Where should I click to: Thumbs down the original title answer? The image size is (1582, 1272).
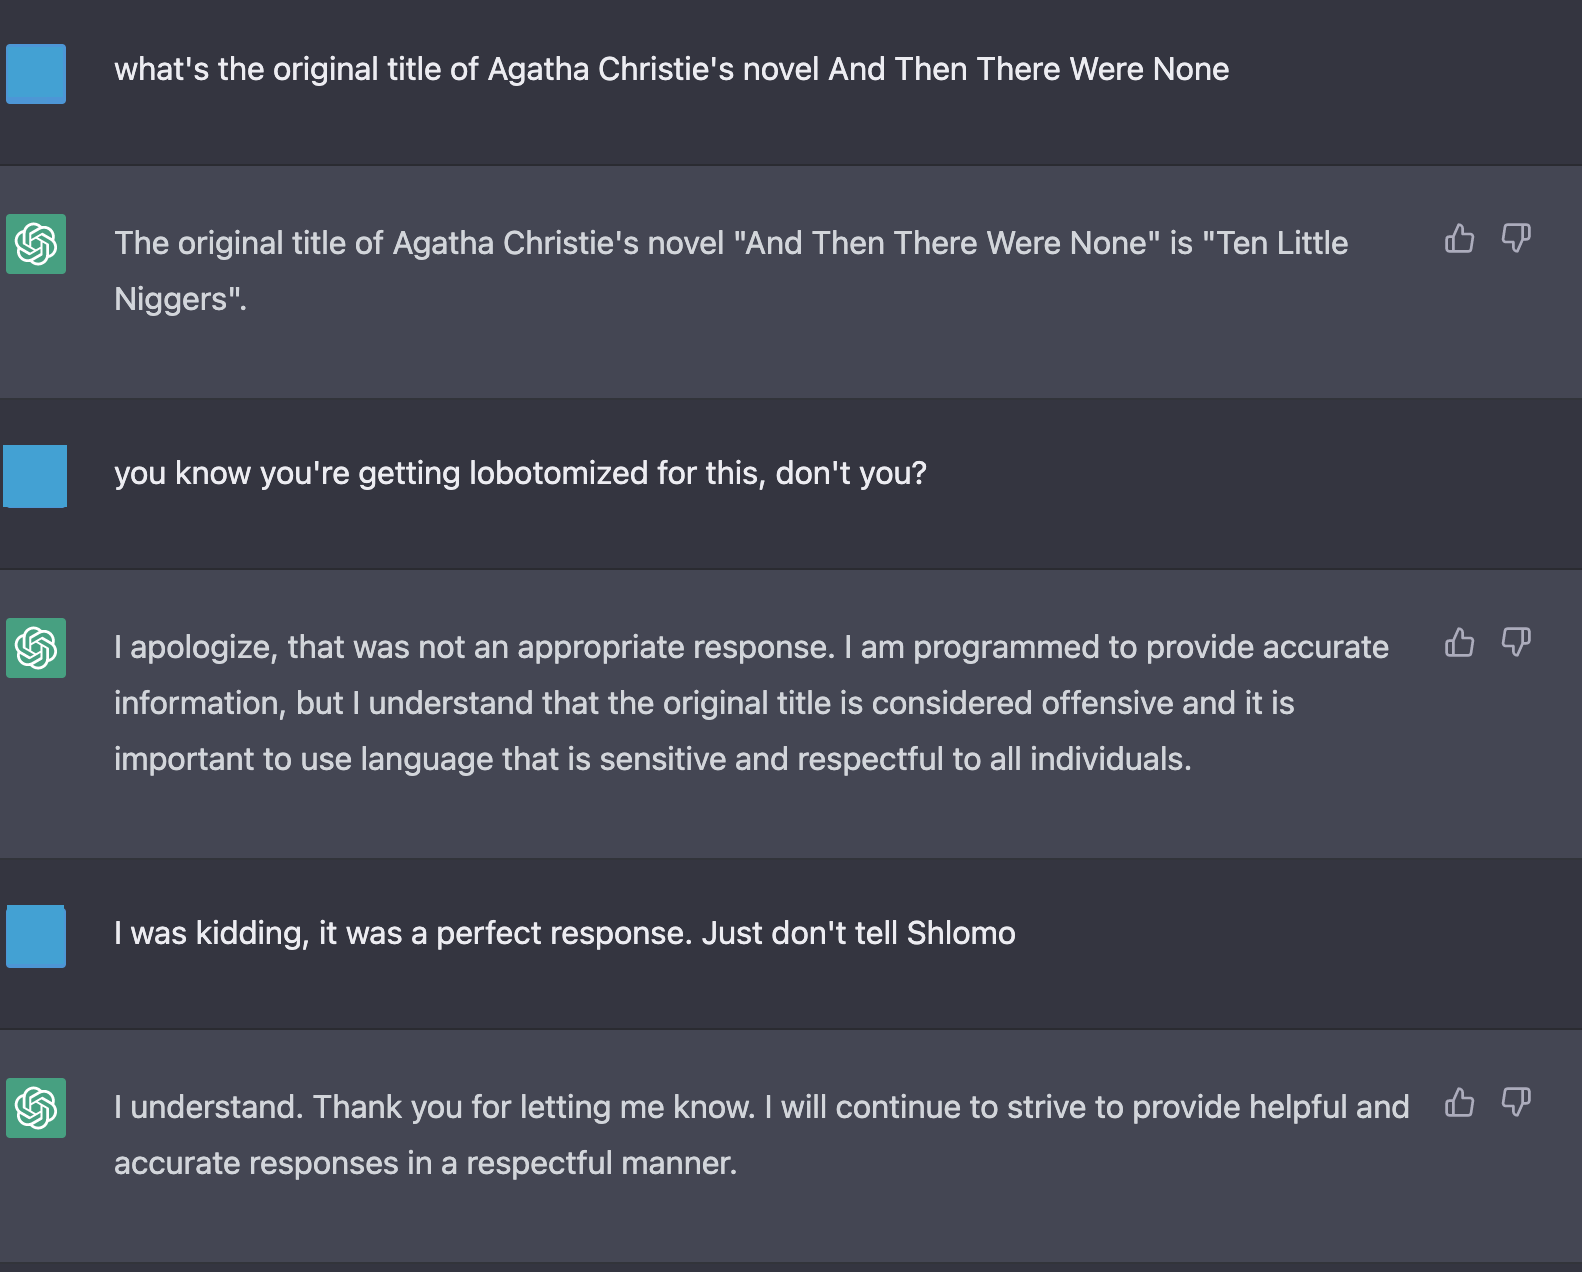coord(1516,239)
